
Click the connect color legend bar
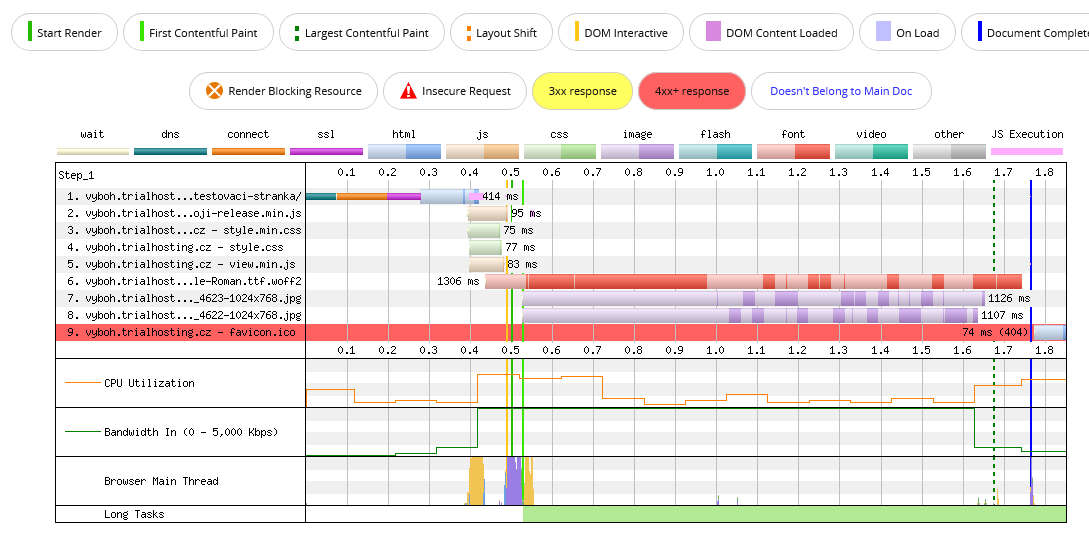248,151
